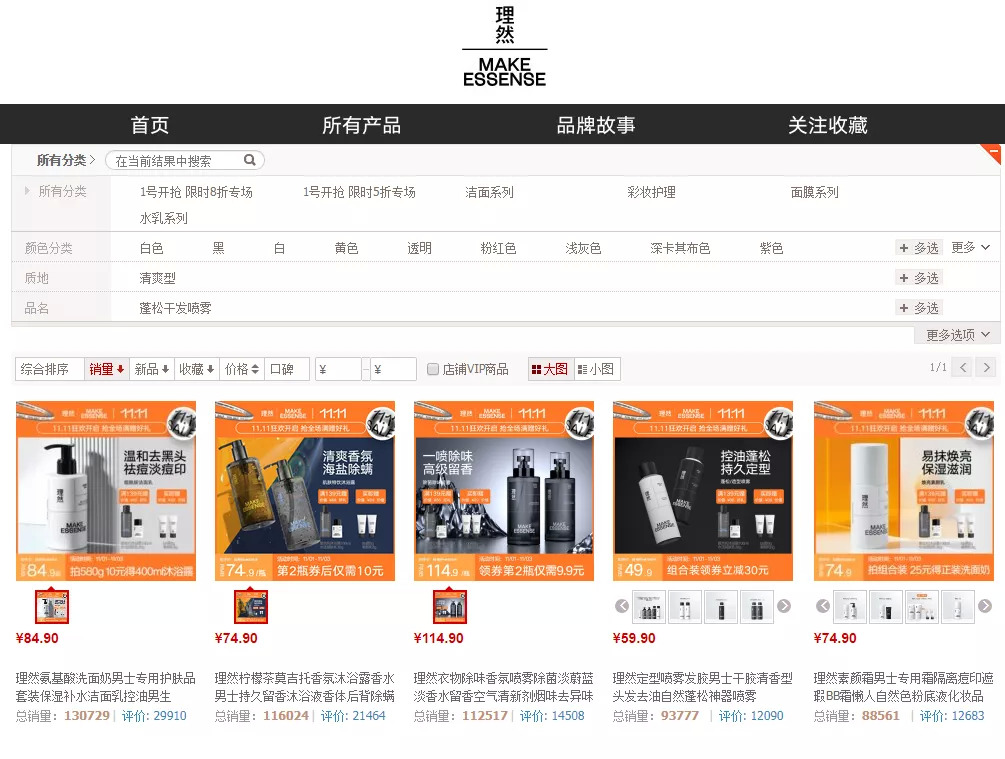
Task: Select 粉红色 color filter
Action: [498, 248]
